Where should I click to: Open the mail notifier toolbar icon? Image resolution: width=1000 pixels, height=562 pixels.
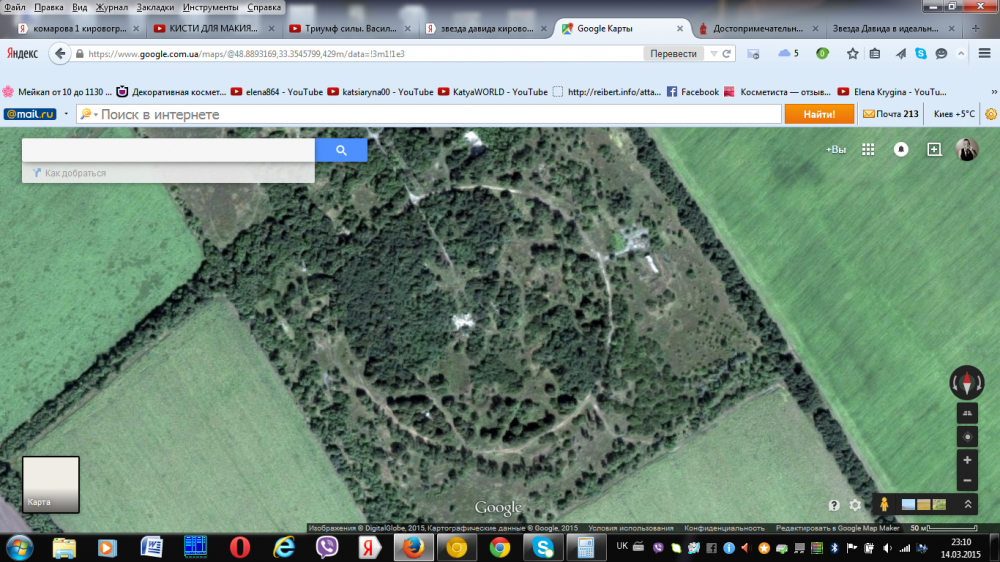point(753,54)
